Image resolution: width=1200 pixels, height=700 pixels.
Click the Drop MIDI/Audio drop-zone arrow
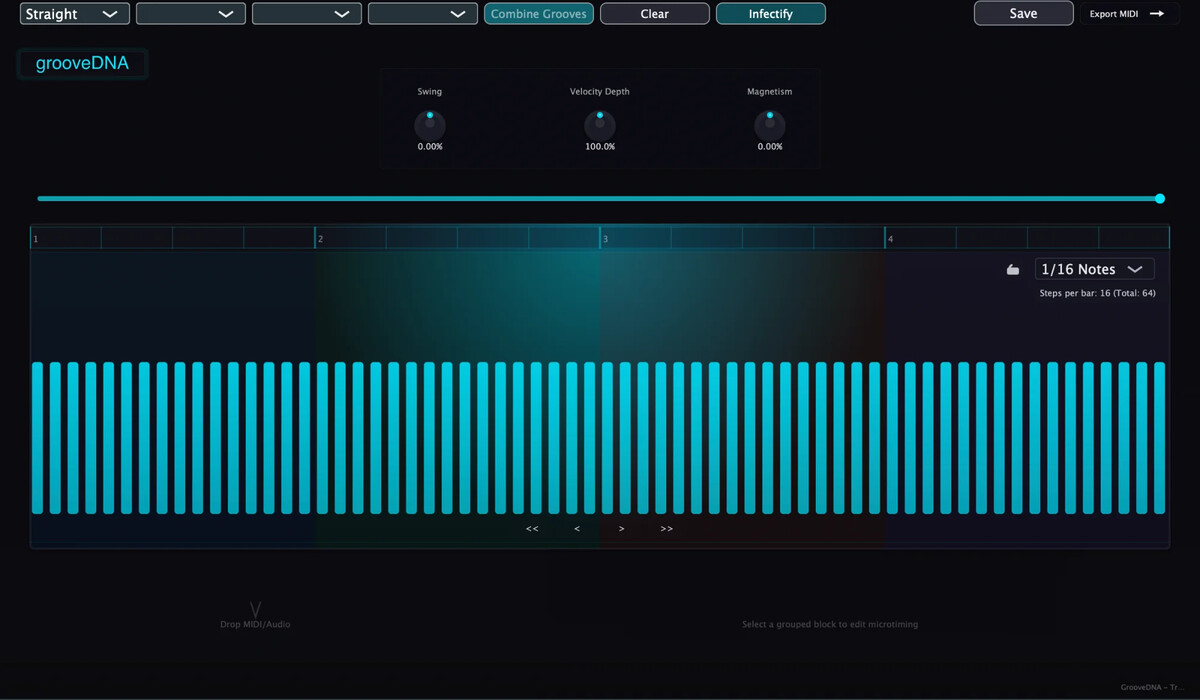click(x=255, y=607)
